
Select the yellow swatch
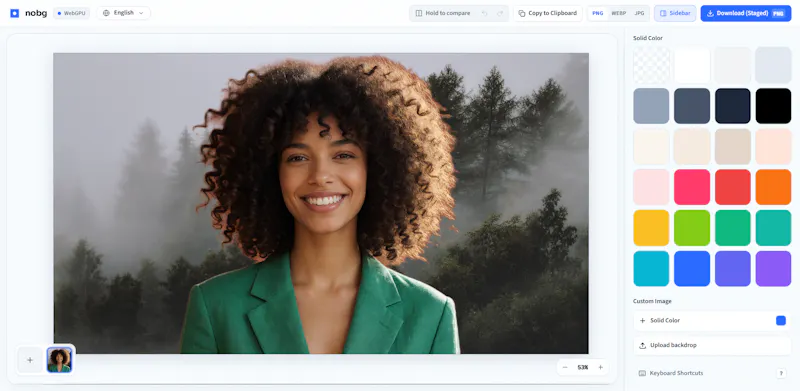tap(651, 228)
